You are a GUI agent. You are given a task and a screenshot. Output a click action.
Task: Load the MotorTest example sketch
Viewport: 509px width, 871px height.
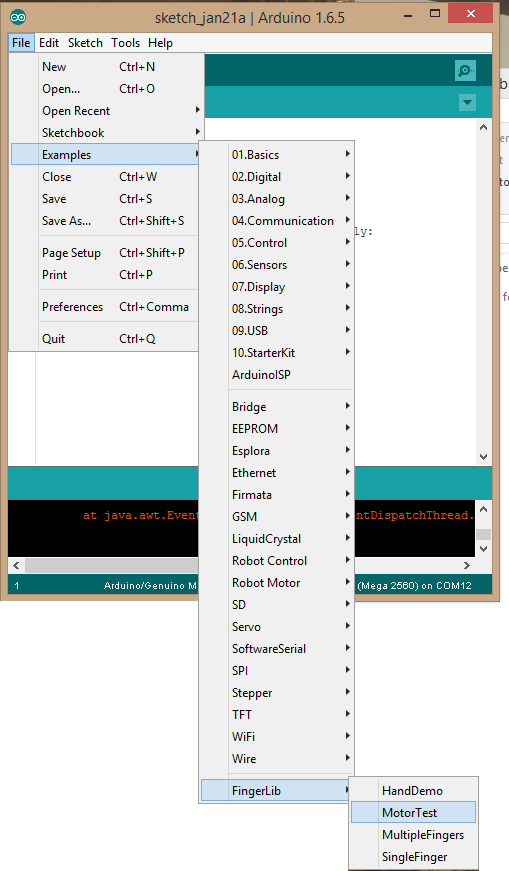pyautogui.click(x=413, y=813)
